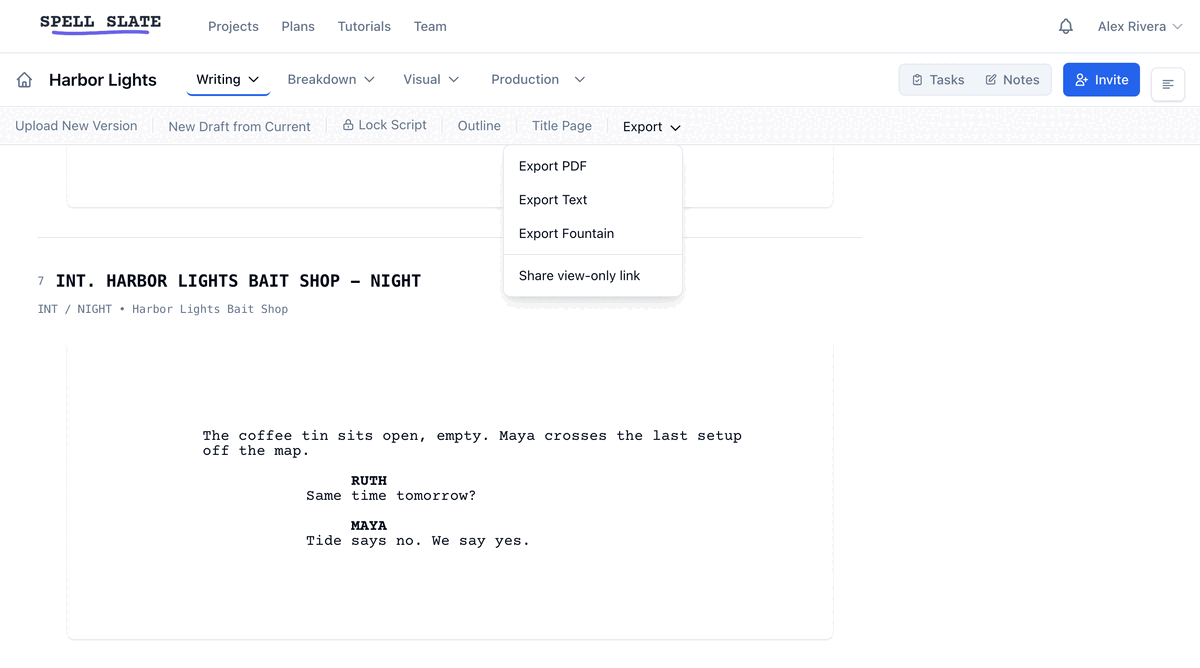Select Share view-only link

pyautogui.click(x=593, y=275)
